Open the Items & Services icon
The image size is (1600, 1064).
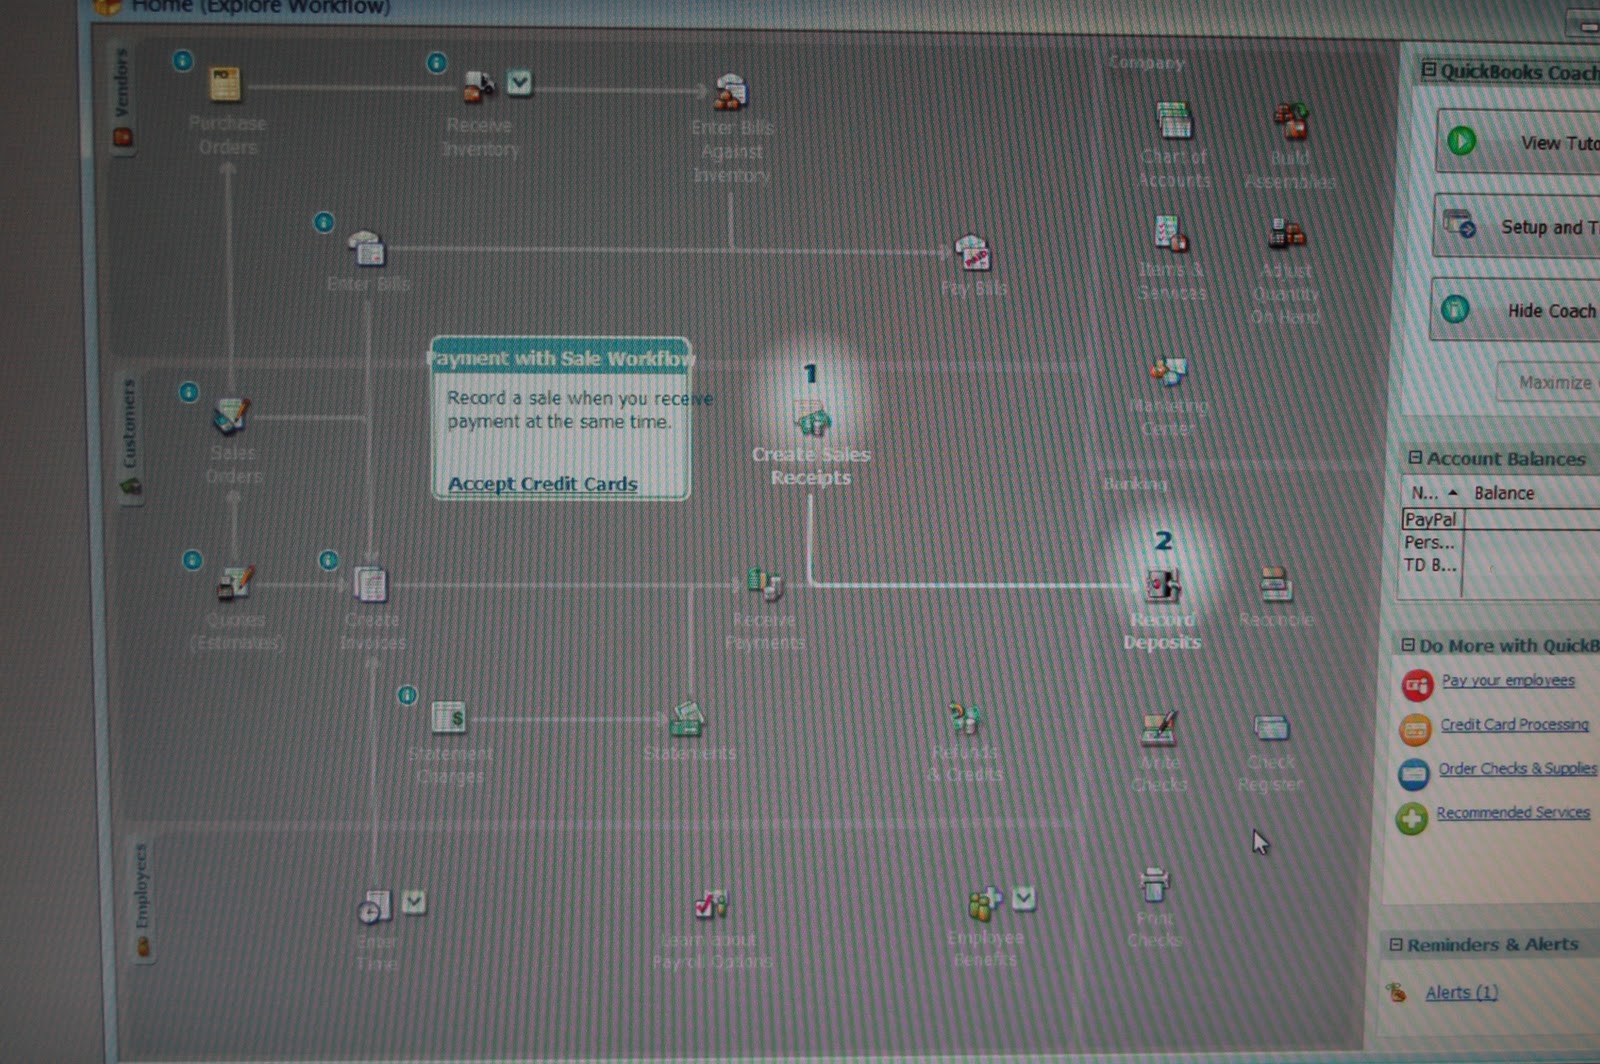1170,233
